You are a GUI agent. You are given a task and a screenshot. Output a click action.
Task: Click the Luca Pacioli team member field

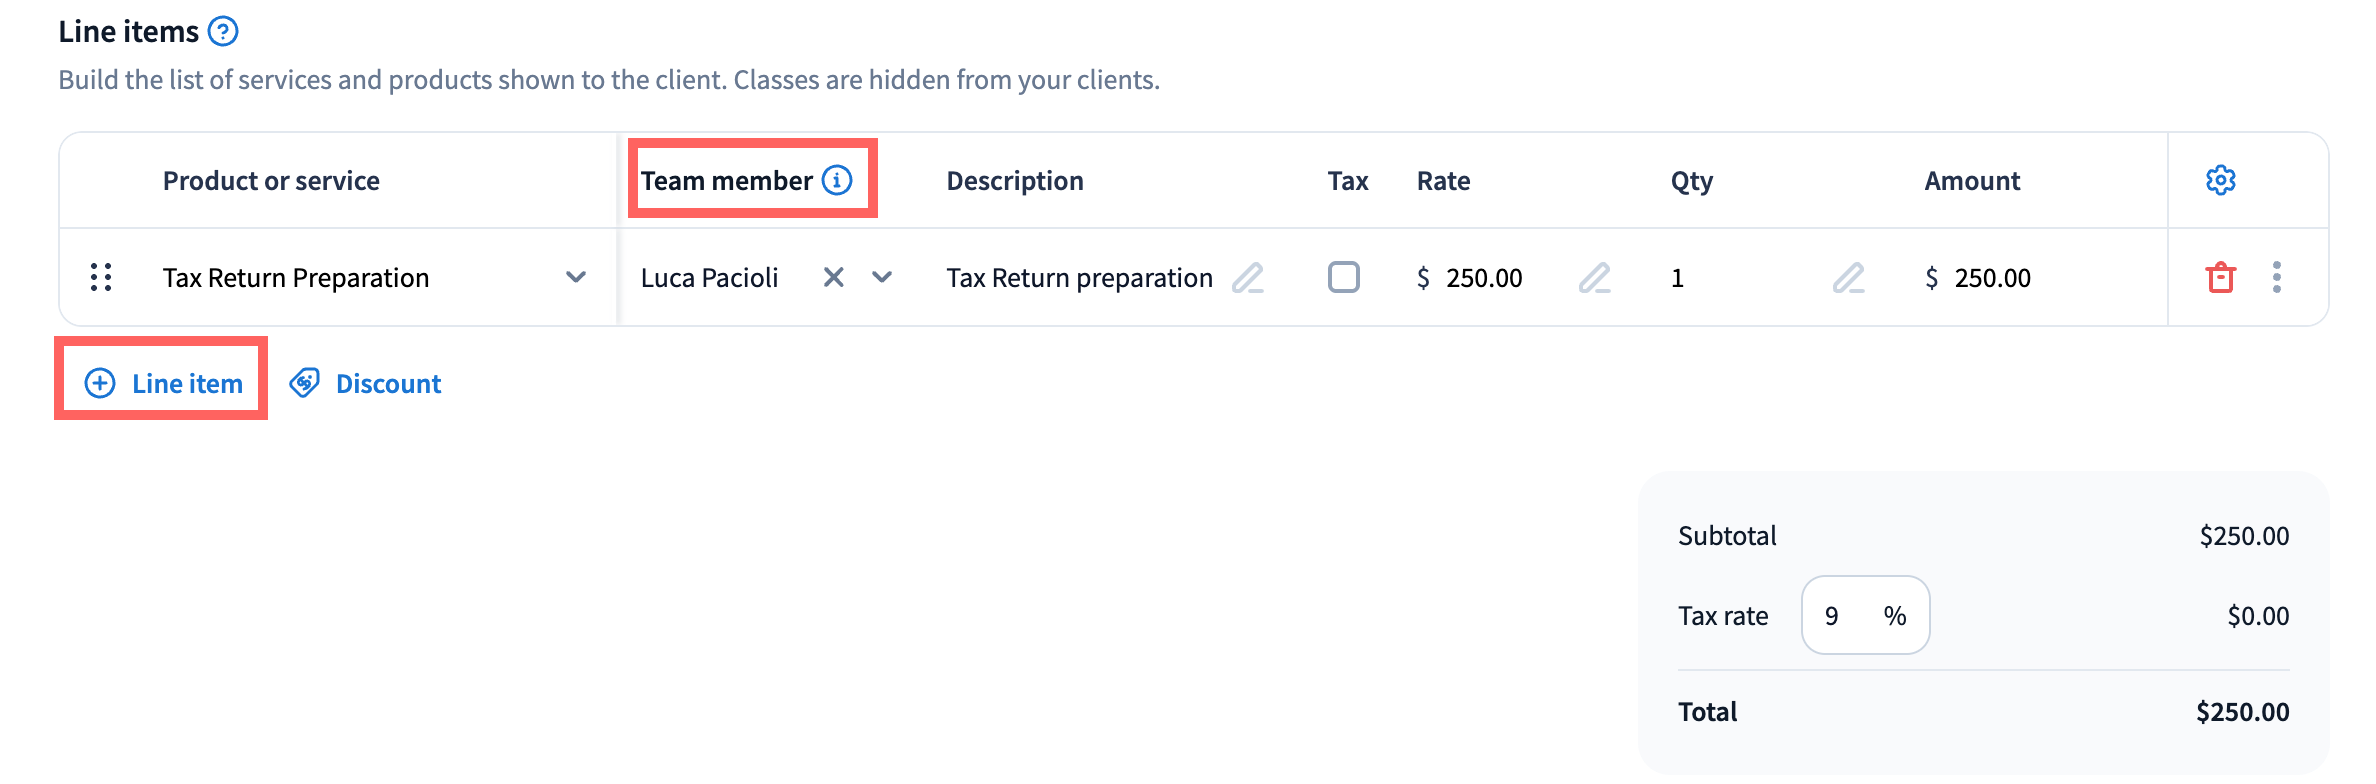click(710, 278)
